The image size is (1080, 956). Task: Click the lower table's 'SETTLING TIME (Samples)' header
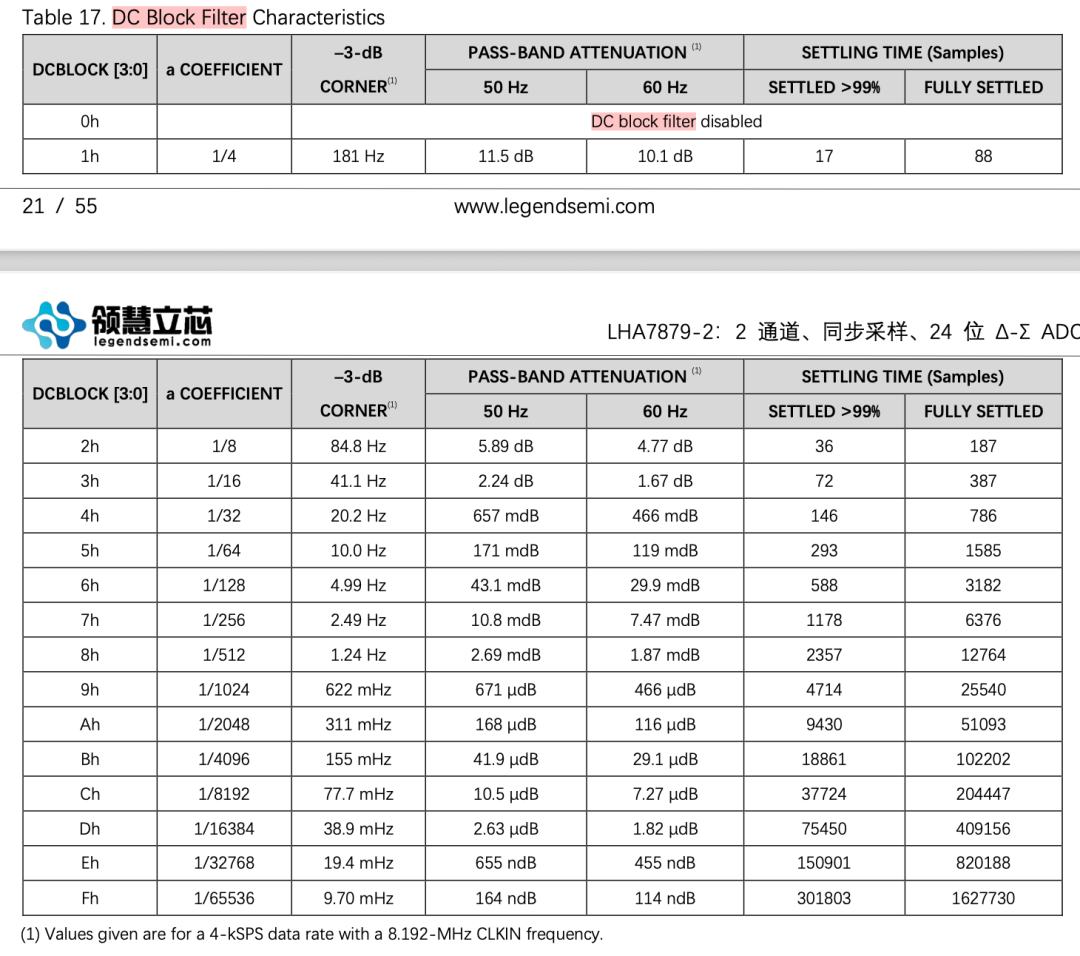[902, 377]
